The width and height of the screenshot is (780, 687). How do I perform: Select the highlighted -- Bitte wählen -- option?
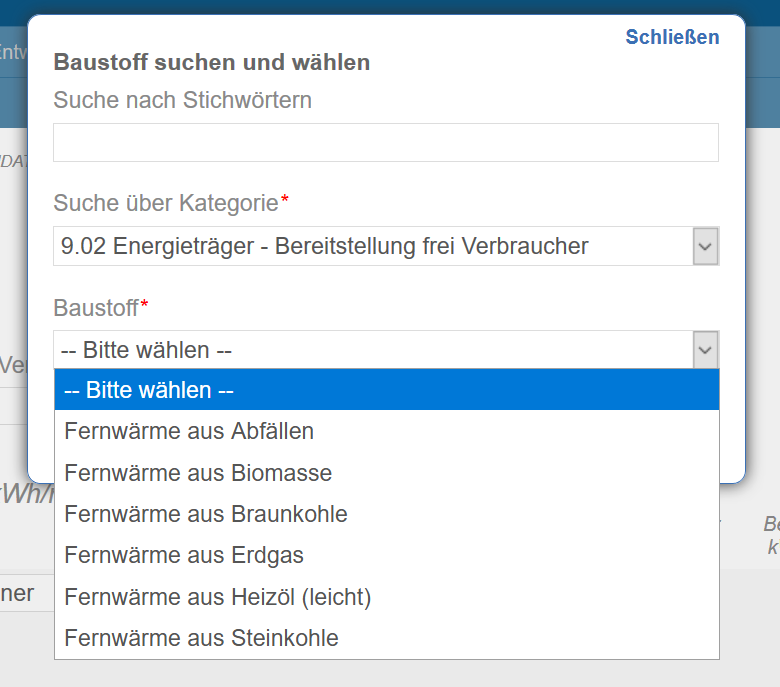(x=387, y=390)
